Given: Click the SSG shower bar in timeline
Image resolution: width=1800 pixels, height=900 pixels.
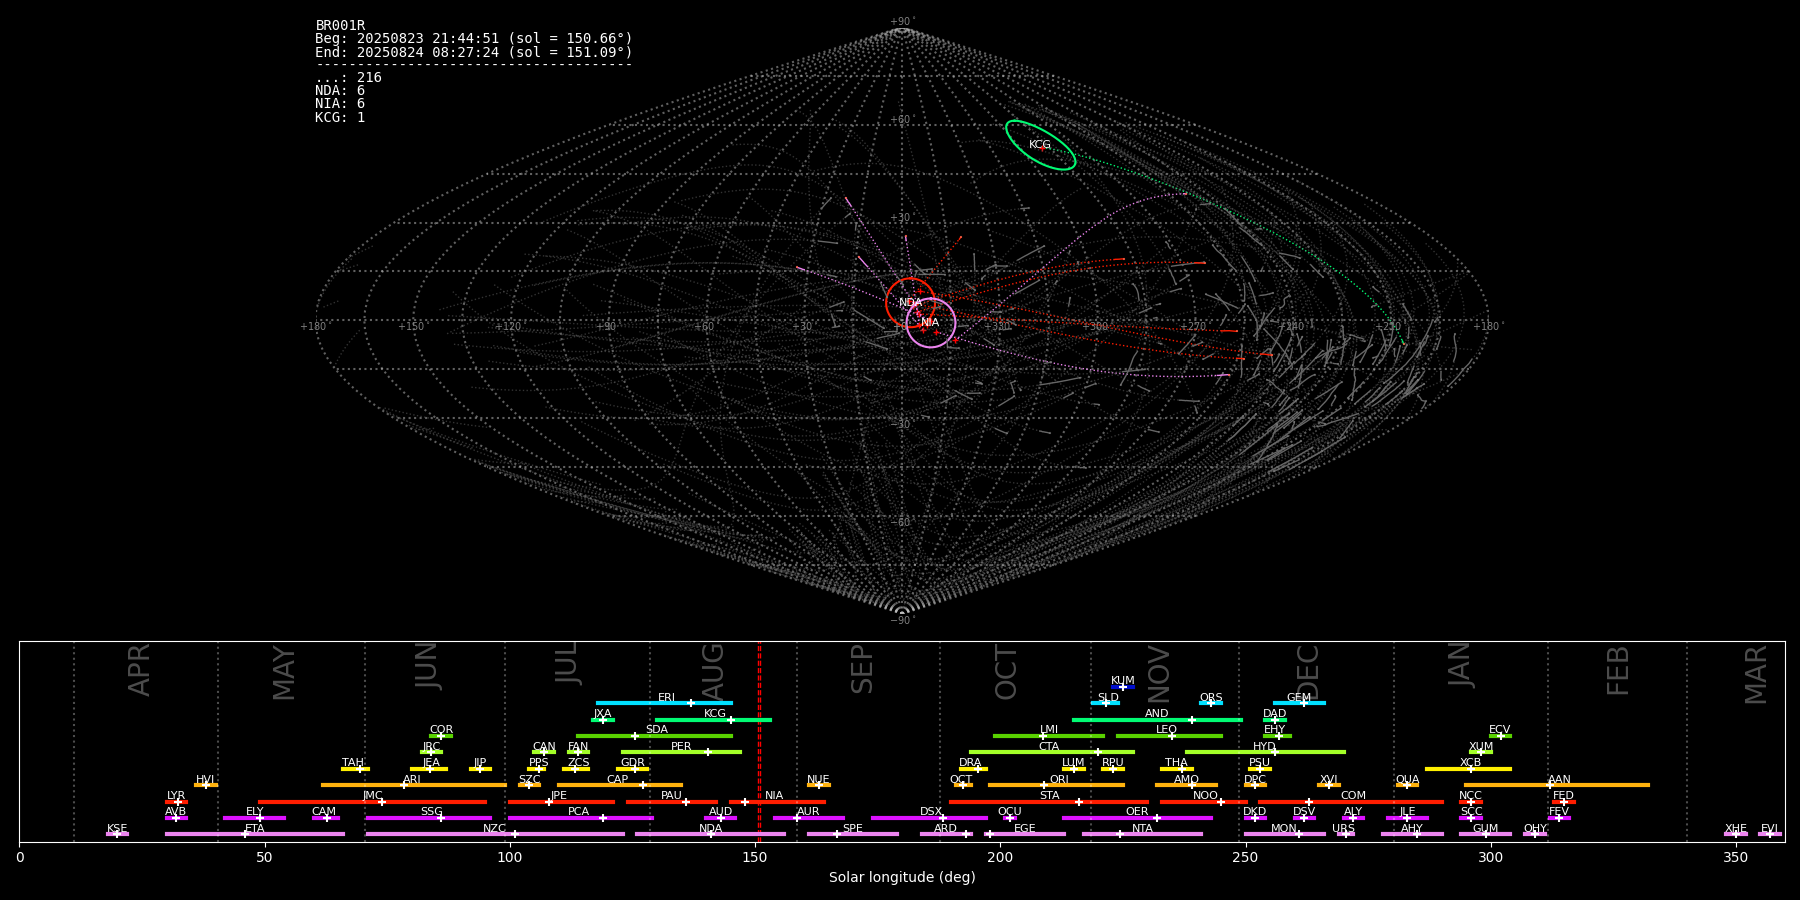Looking at the screenshot, I should pos(428,818).
